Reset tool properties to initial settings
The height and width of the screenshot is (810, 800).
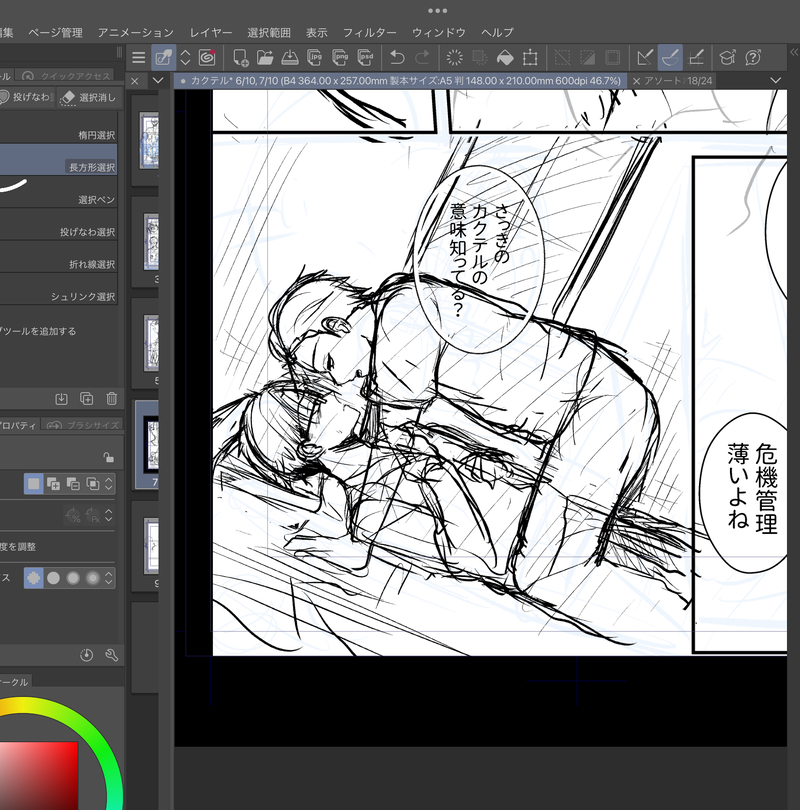[x=86, y=656]
